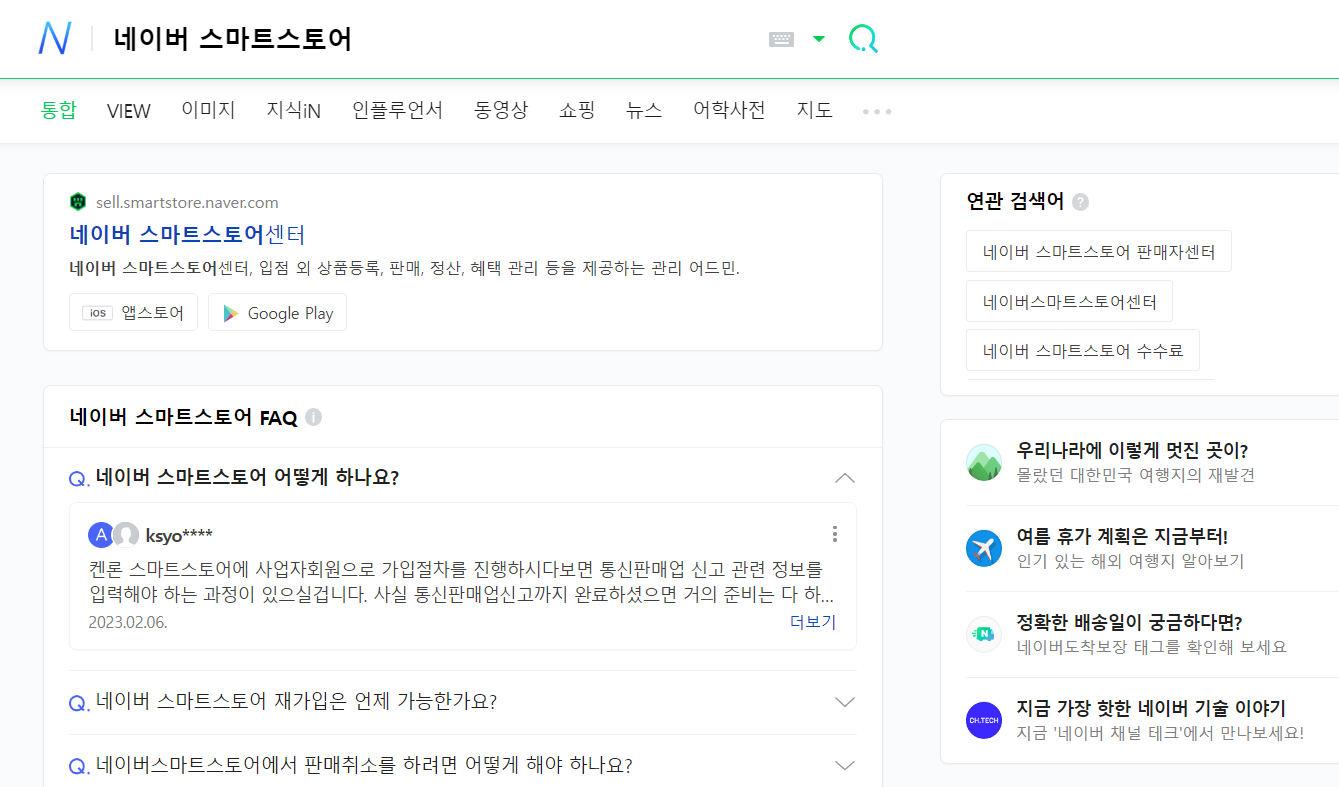Open the answer's three-dot menu
This screenshot has height=787, width=1339.
click(835, 534)
